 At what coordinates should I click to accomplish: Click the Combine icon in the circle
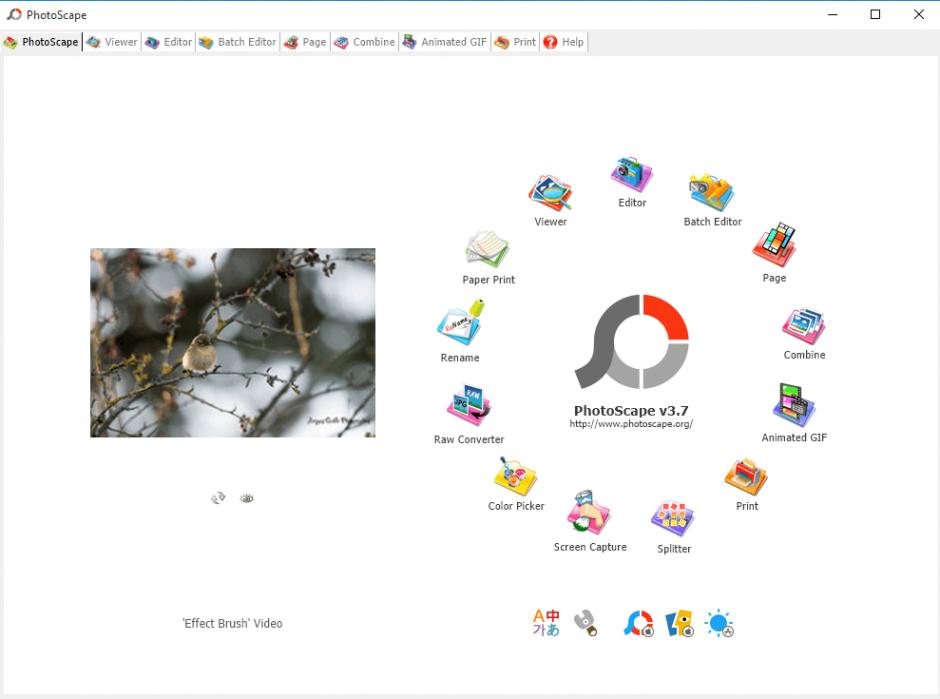coord(804,326)
